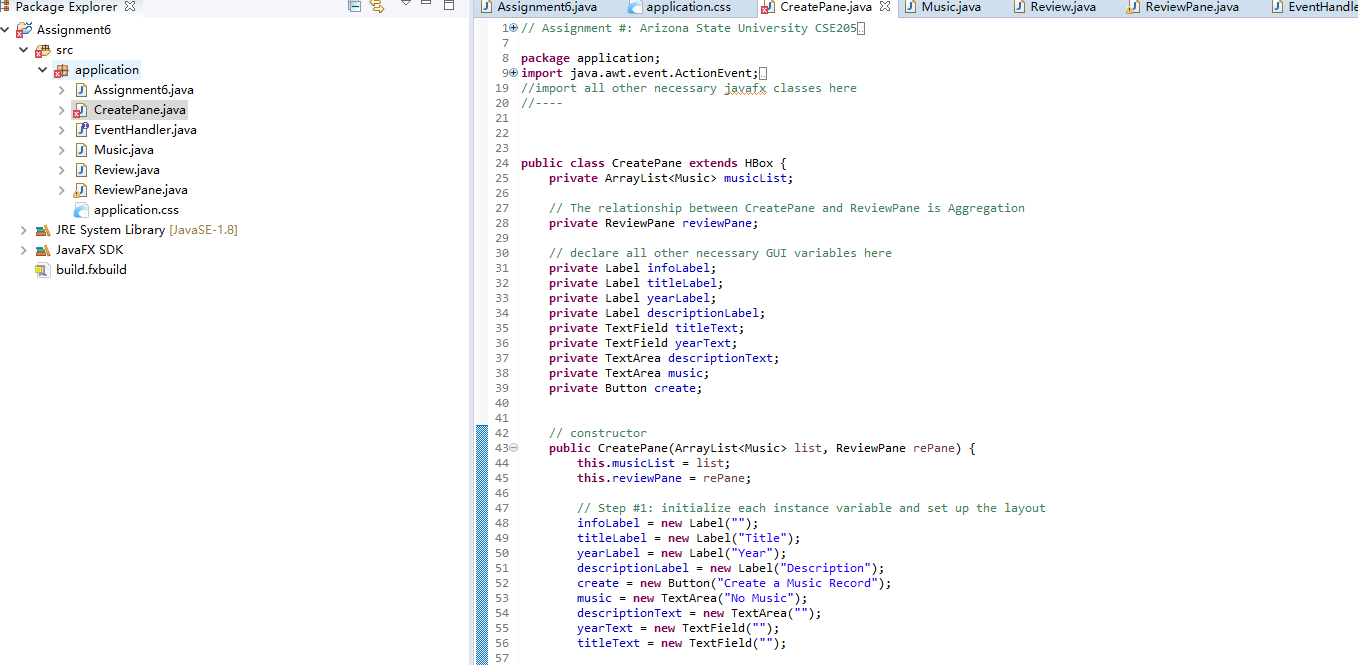Expand folded header comment at line 1
This screenshot has width=1358, height=665.
(x=513, y=28)
